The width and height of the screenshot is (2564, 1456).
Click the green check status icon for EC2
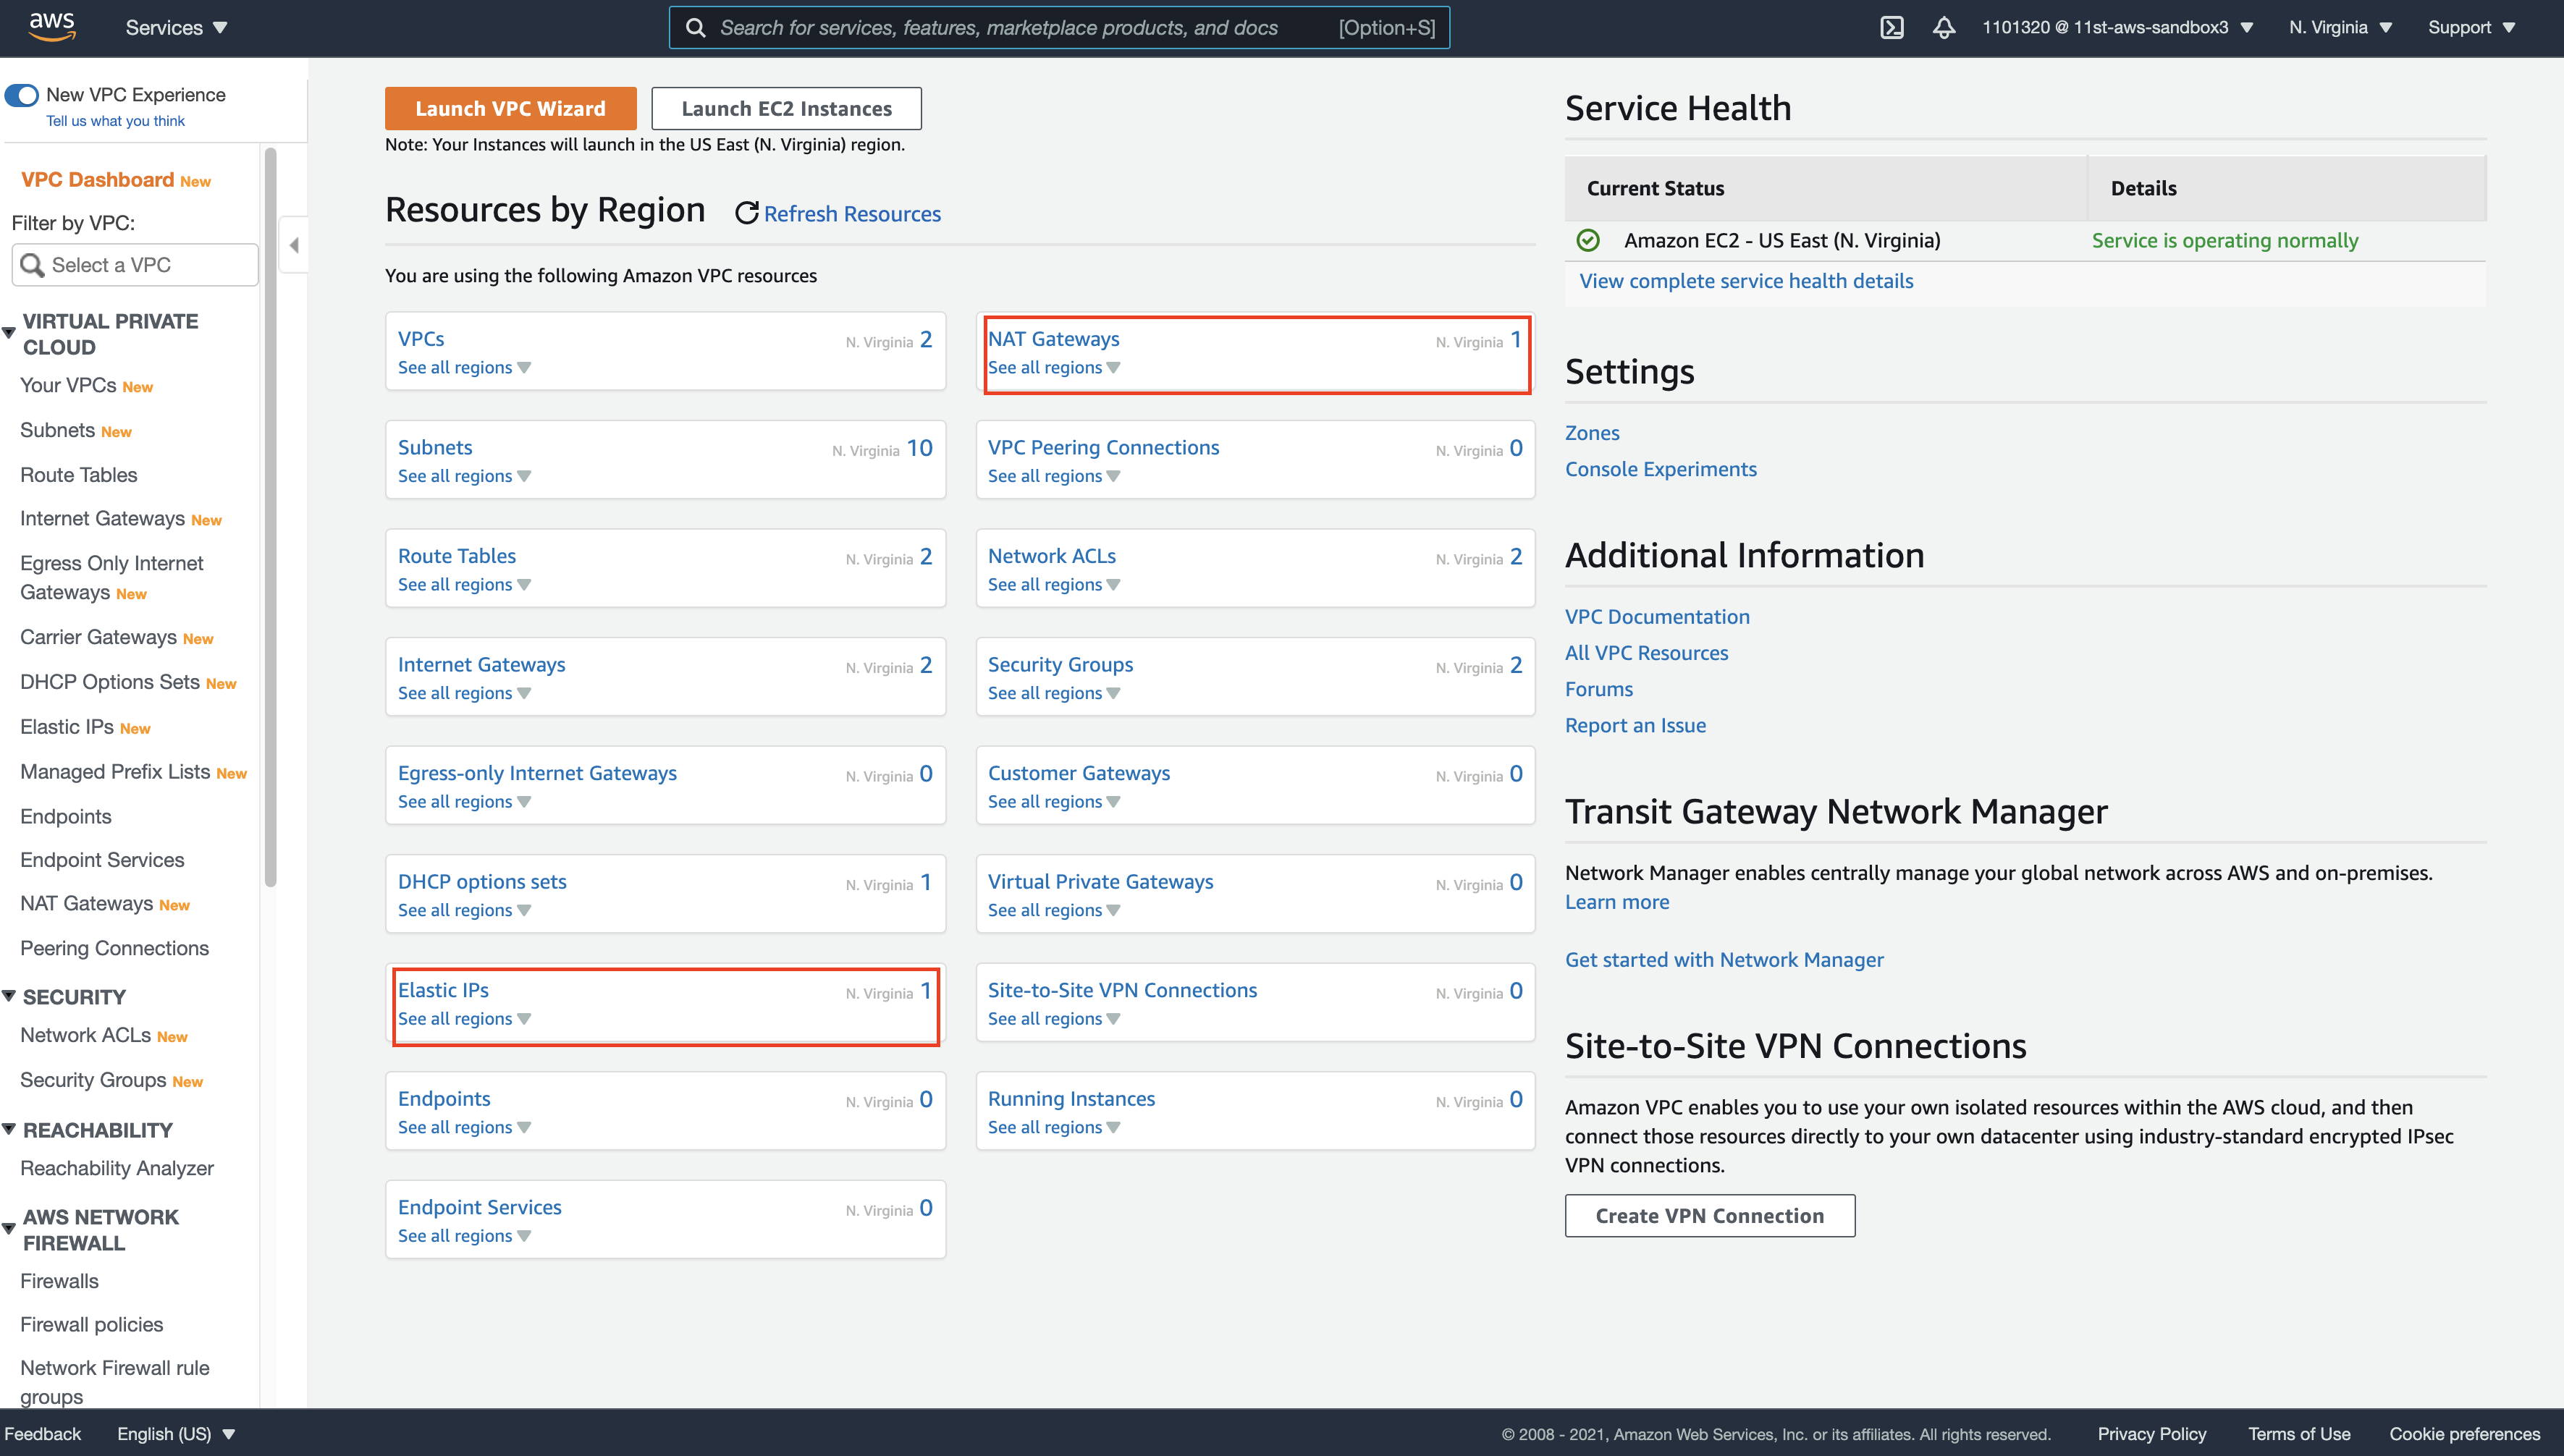[x=1588, y=240]
